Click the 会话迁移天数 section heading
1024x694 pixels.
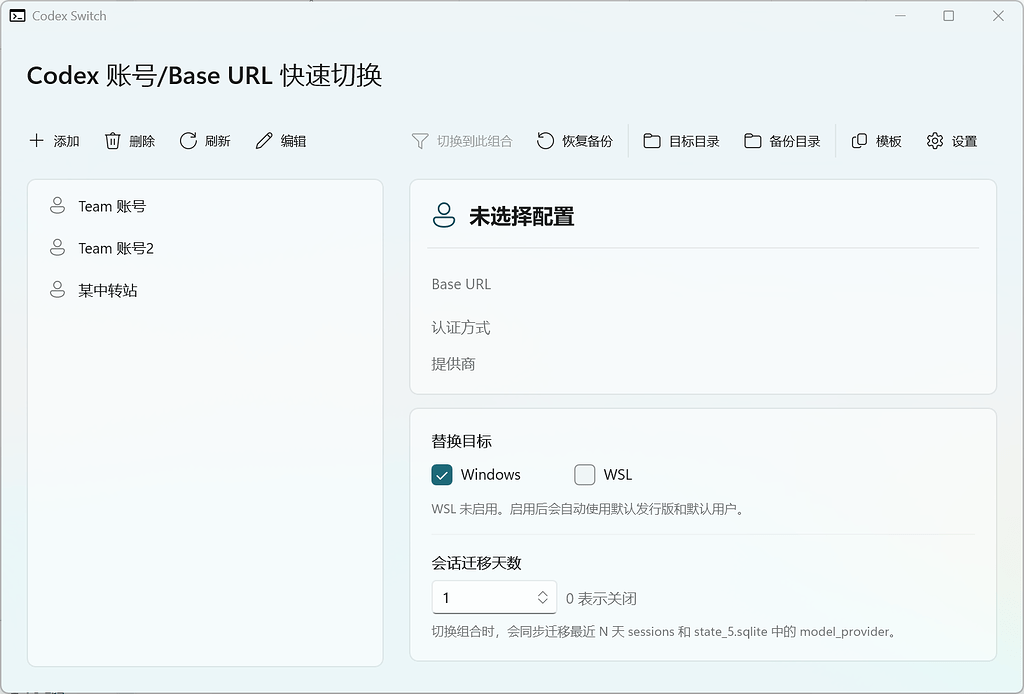477,563
